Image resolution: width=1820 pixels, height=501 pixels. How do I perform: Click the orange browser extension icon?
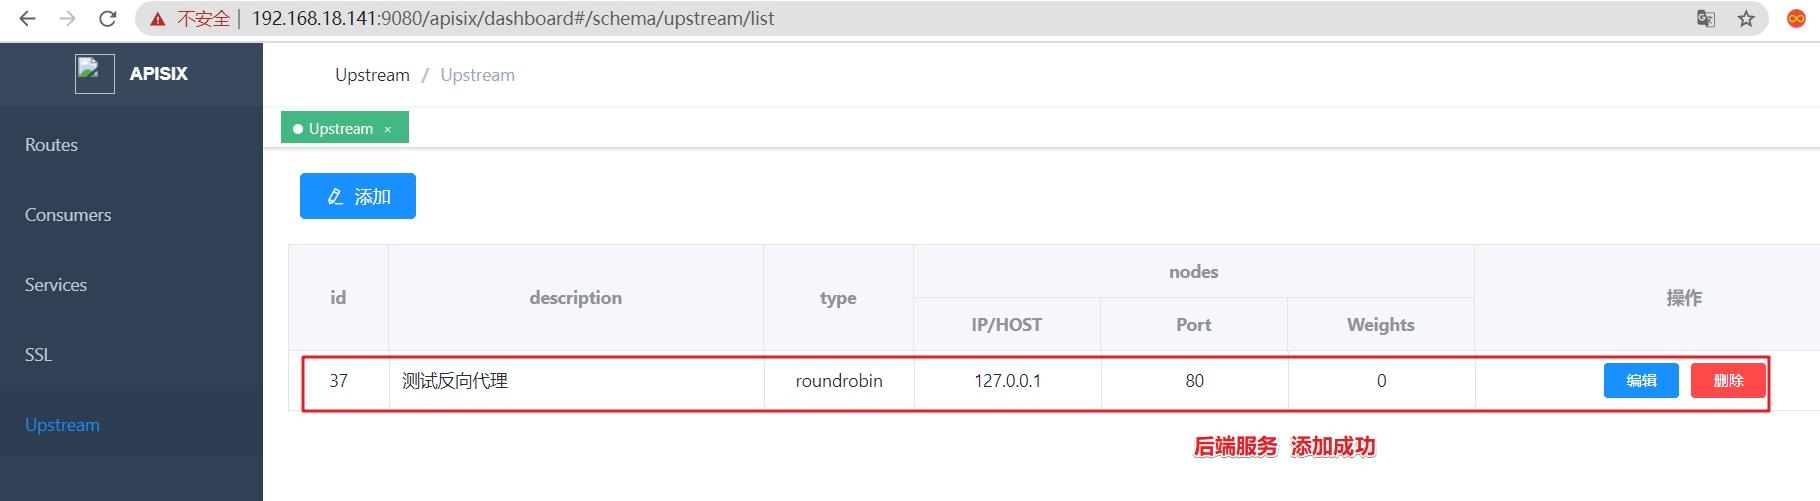[1796, 19]
